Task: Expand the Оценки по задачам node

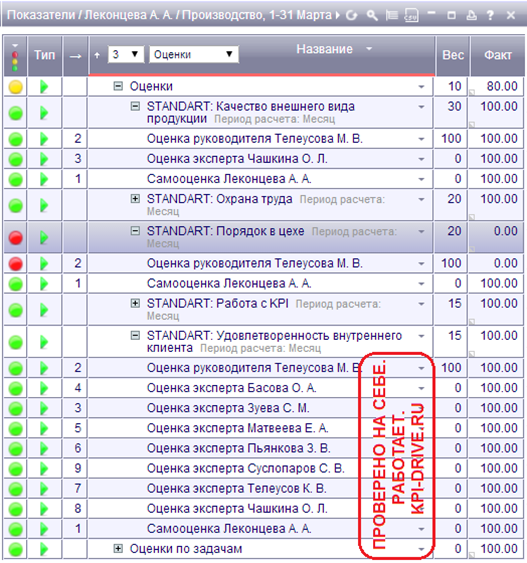Action: pyautogui.click(x=118, y=548)
